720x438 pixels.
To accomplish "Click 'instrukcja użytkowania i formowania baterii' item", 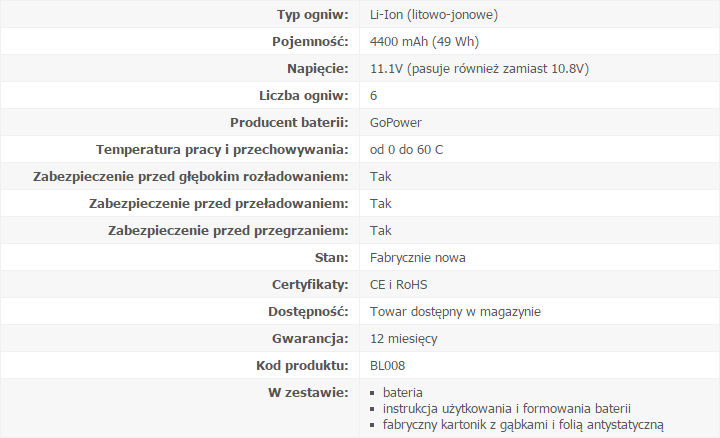I will pyautogui.click(x=507, y=409).
